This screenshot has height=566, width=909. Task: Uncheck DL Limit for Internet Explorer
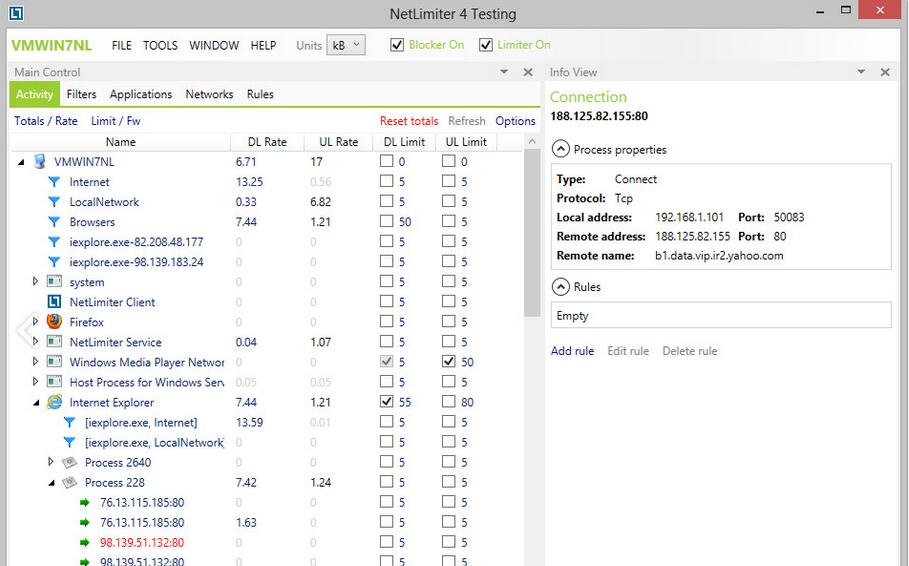(x=387, y=401)
